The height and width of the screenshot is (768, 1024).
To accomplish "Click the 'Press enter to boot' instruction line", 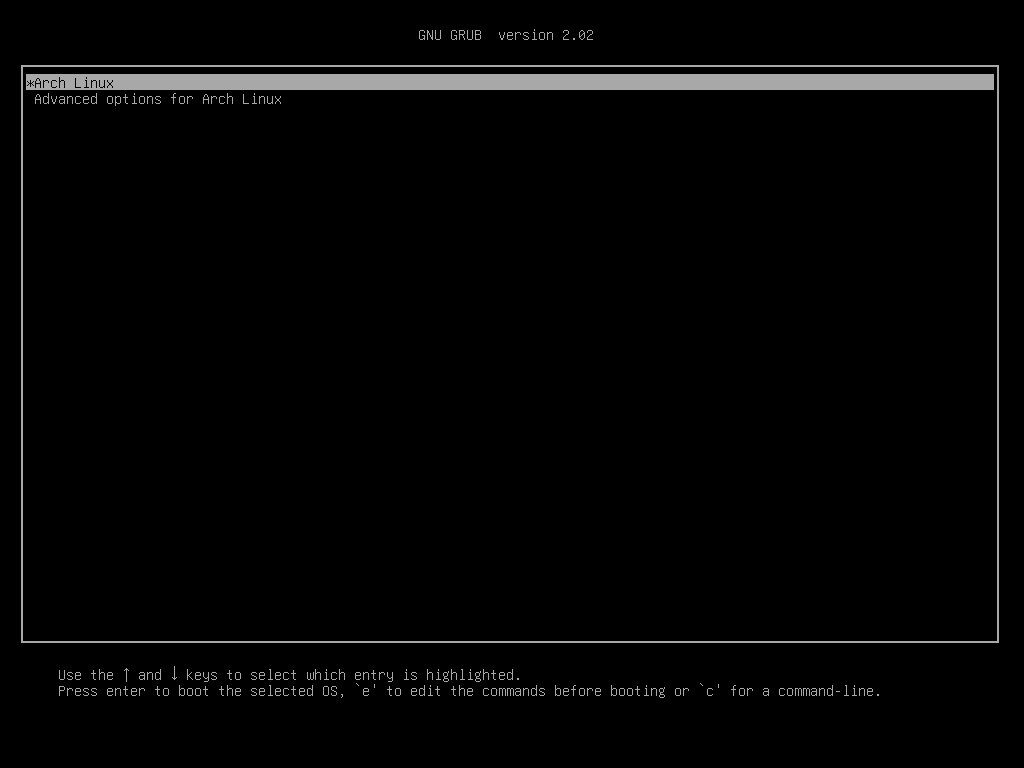I will point(470,691).
